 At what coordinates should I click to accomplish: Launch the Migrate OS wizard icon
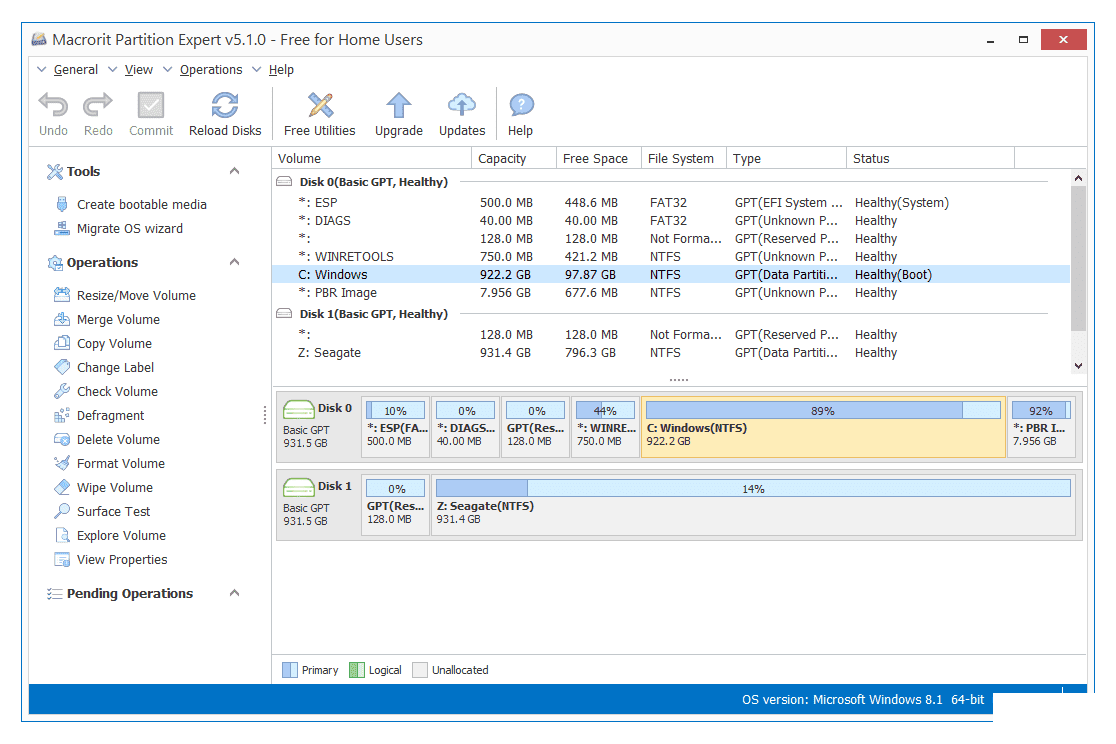click(62, 229)
